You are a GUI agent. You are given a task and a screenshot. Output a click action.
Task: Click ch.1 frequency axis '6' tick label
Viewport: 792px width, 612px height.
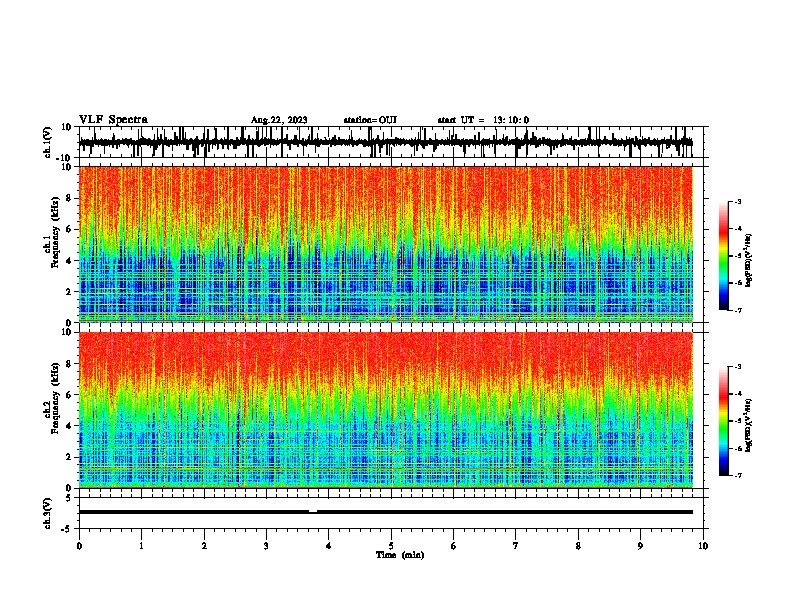70,229
